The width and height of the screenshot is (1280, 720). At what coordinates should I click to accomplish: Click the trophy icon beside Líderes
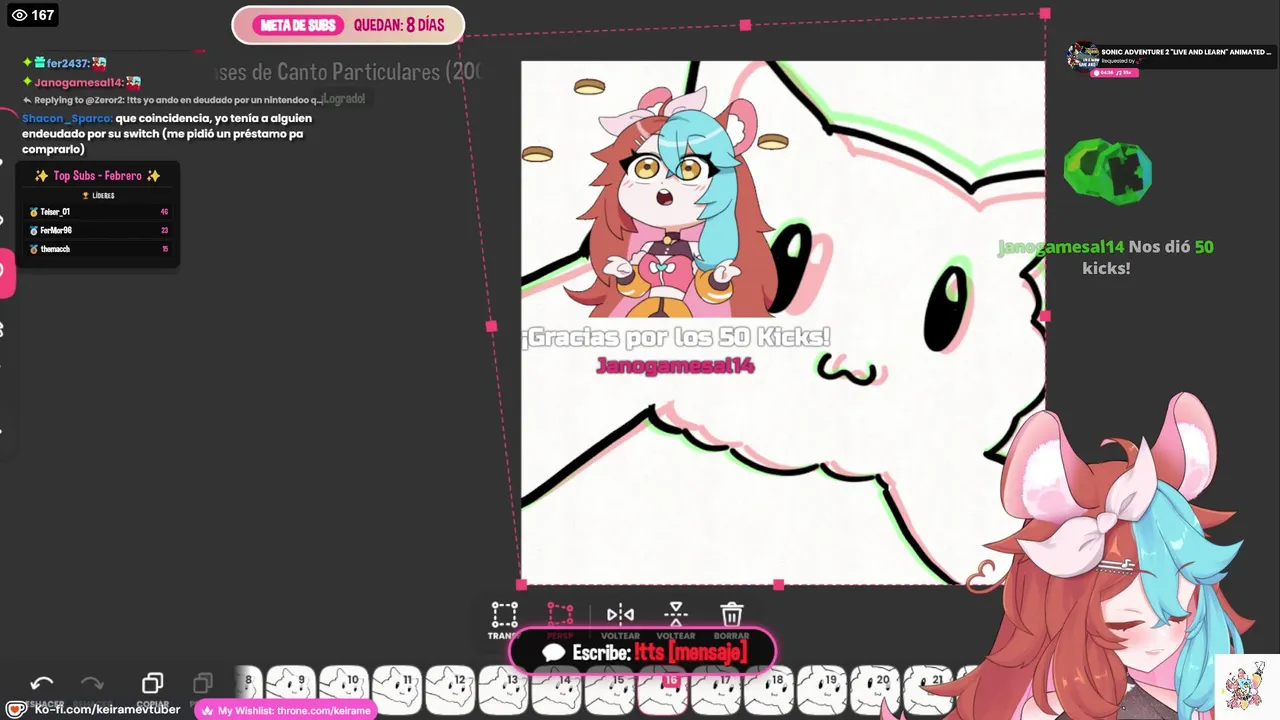86,196
